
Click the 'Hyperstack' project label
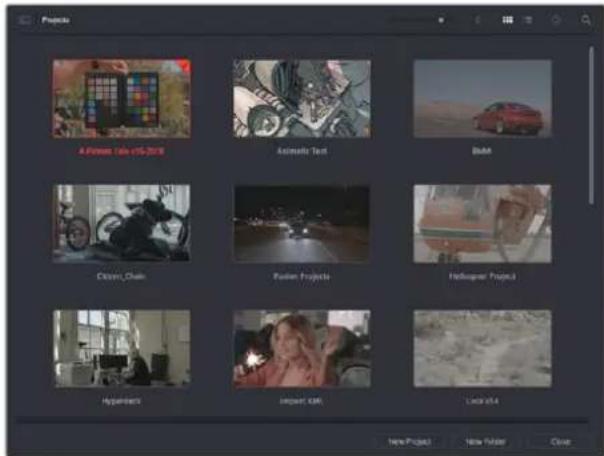click(121, 401)
